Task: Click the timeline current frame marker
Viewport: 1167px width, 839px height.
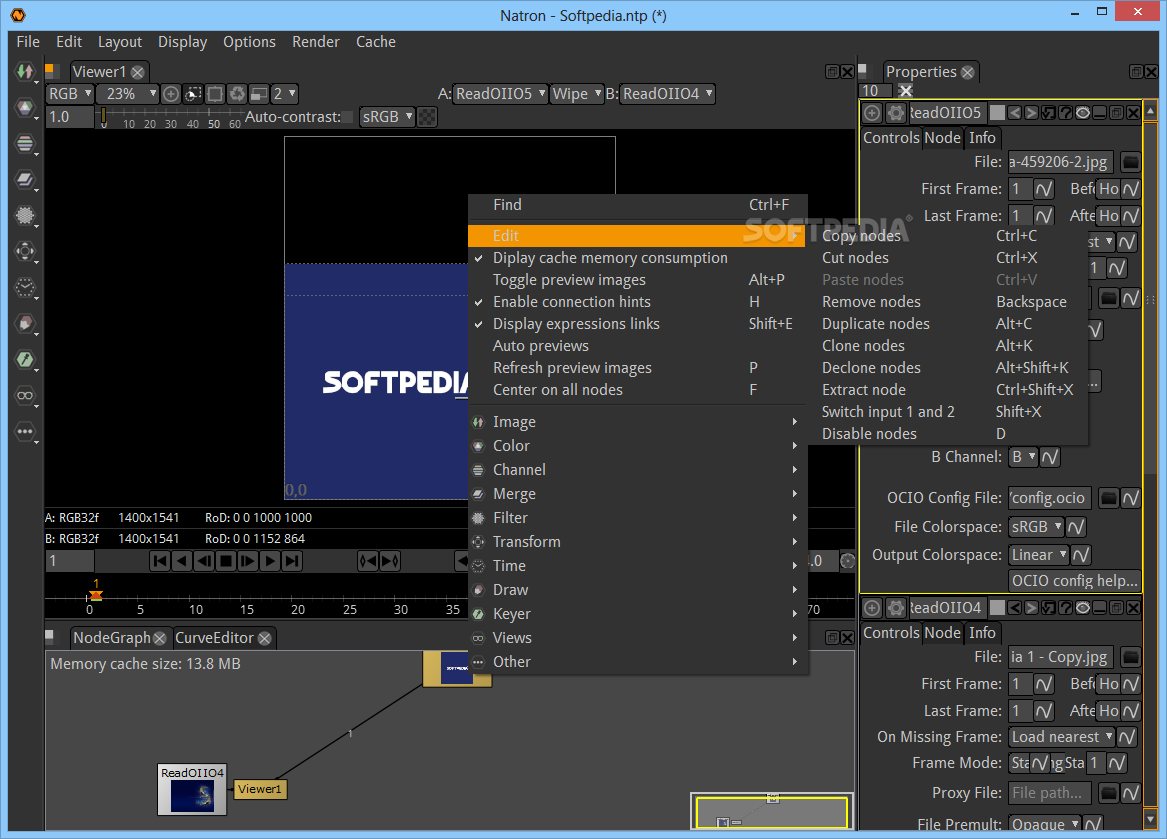Action: (95, 596)
